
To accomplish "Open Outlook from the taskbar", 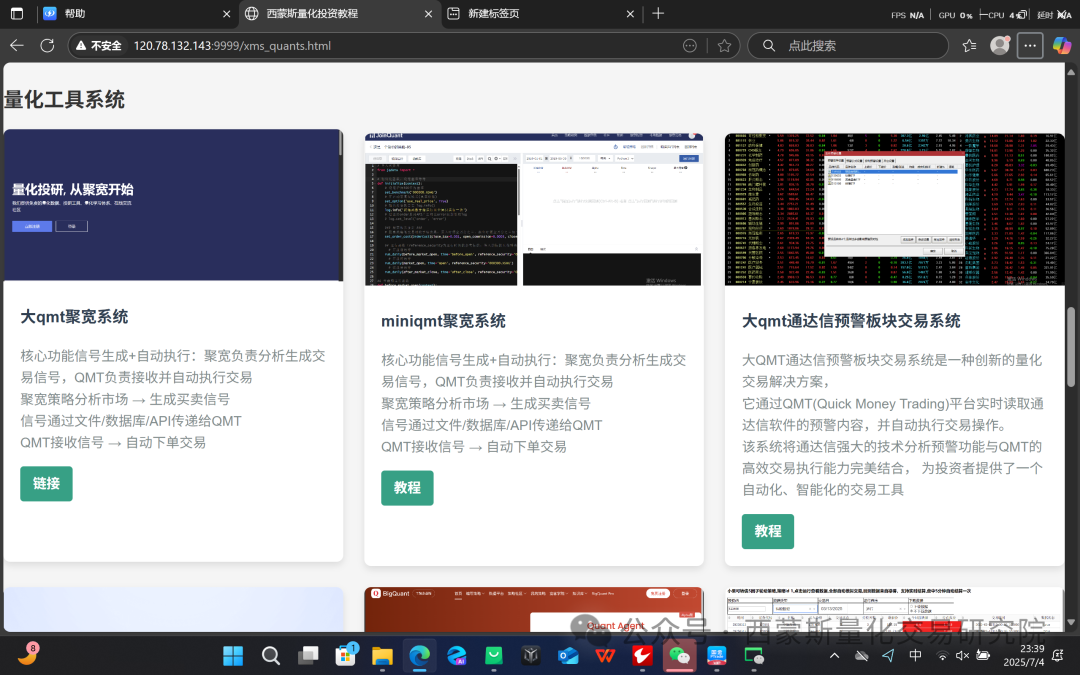I will coord(568,656).
